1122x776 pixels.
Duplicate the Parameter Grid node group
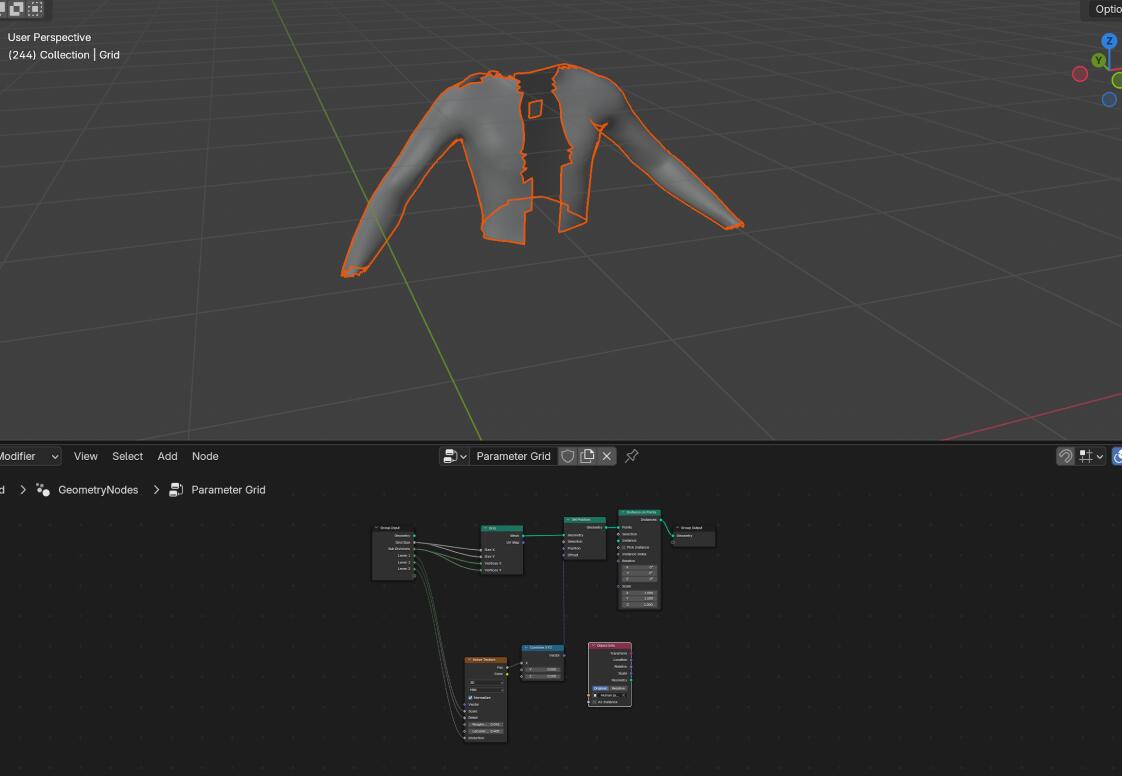(x=587, y=456)
